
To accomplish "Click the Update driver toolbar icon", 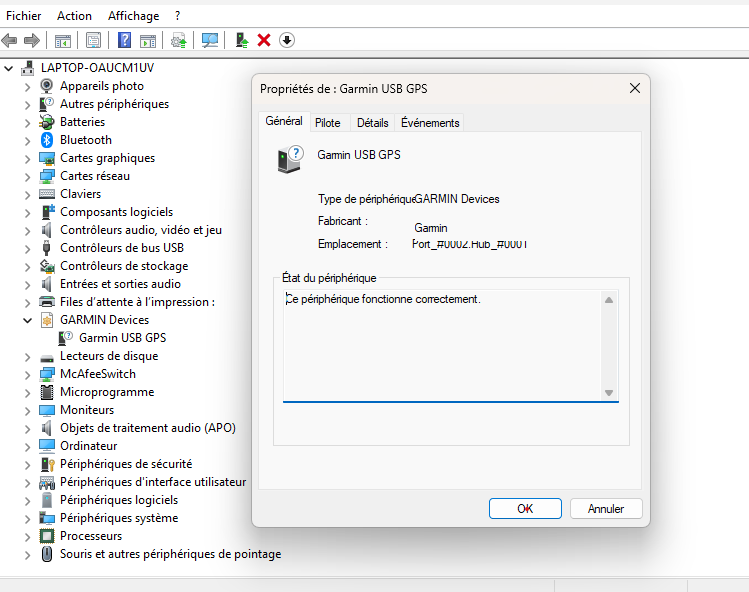I will coord(179,41).
